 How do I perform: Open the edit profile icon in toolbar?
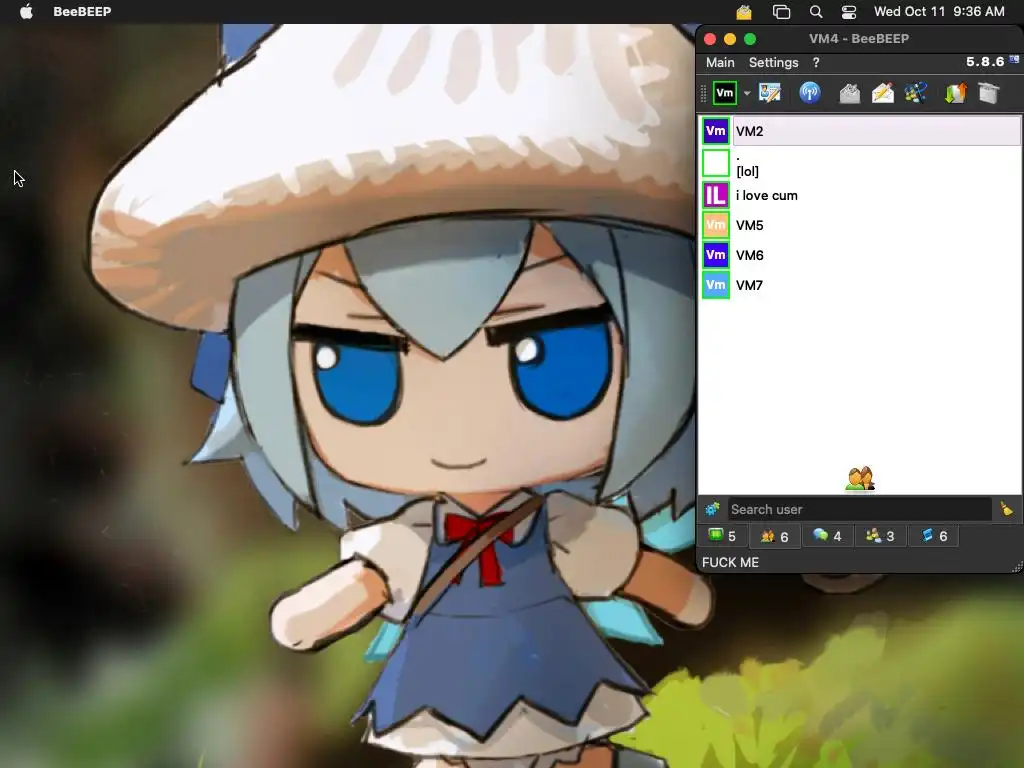(x=770, y=93)
